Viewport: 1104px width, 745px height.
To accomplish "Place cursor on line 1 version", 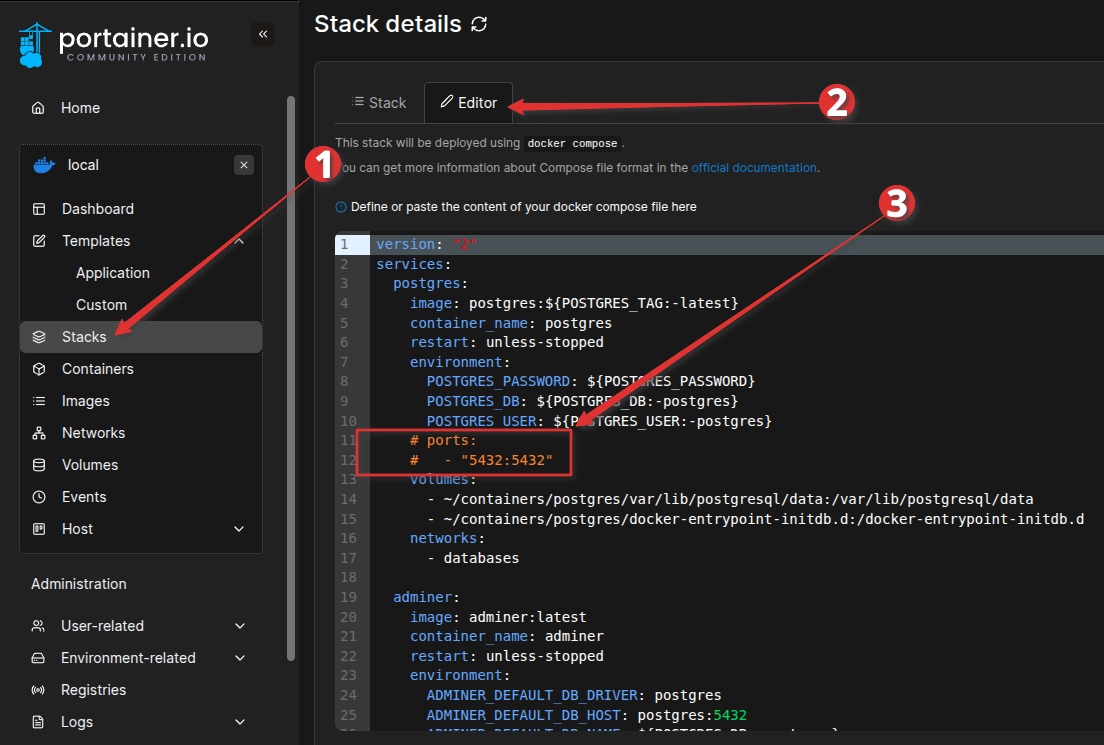I will tap(427, 244).
